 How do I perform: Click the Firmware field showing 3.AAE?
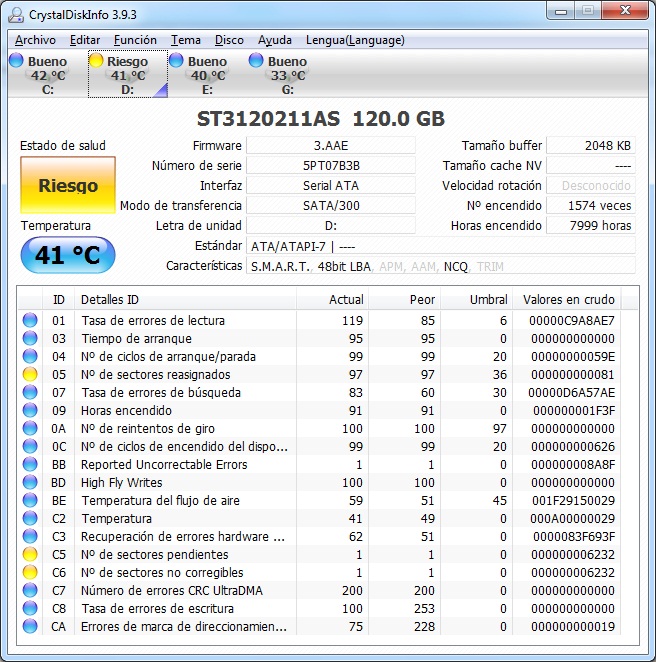[331, 146]
